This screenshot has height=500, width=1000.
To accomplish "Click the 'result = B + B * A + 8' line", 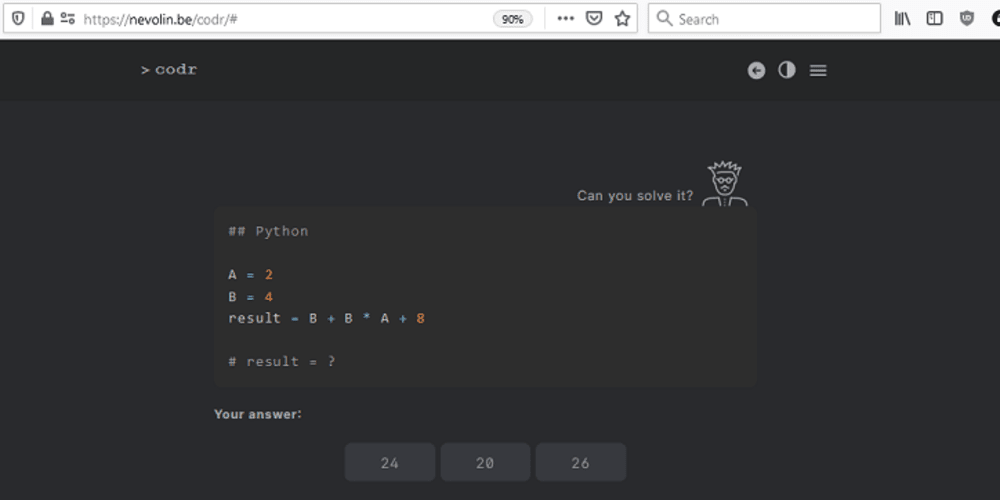I will 327,318.
